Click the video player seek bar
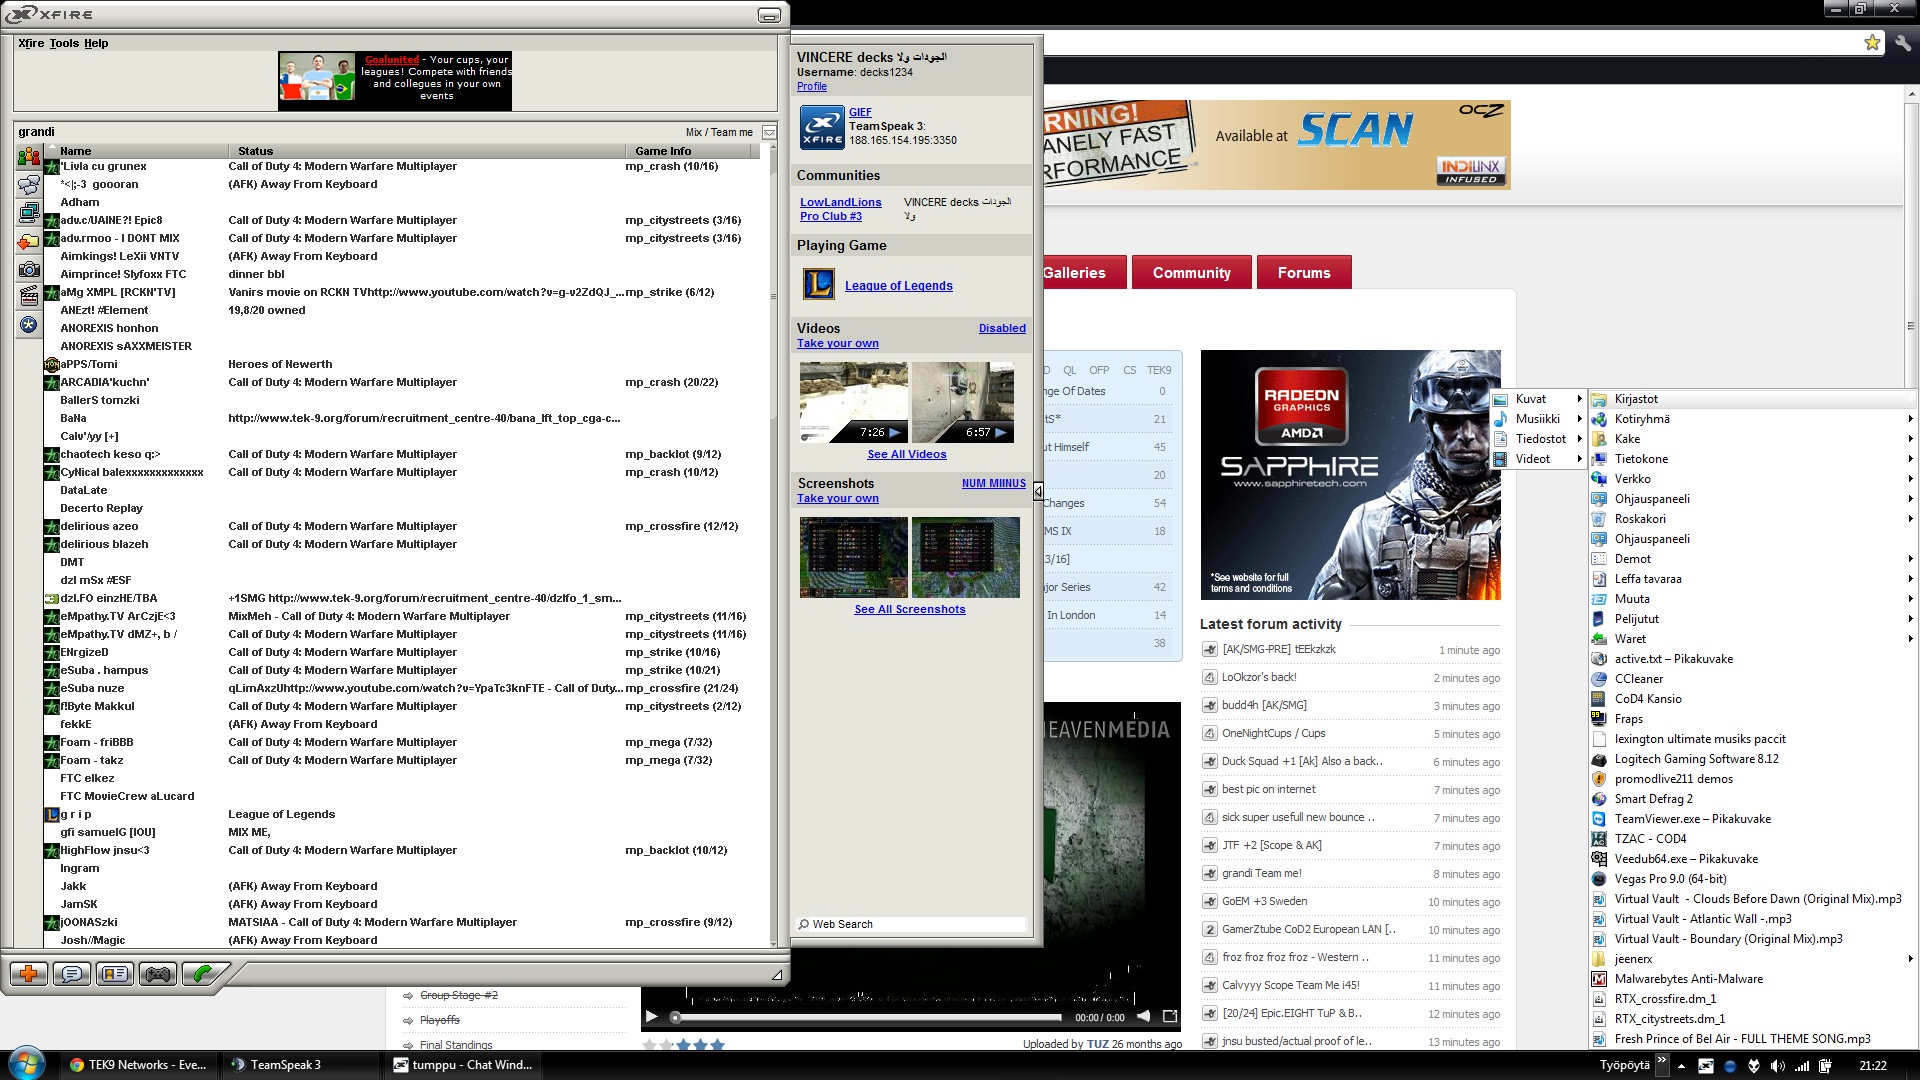This screenshot has width=1920, height=1080. coord(866,1017)
